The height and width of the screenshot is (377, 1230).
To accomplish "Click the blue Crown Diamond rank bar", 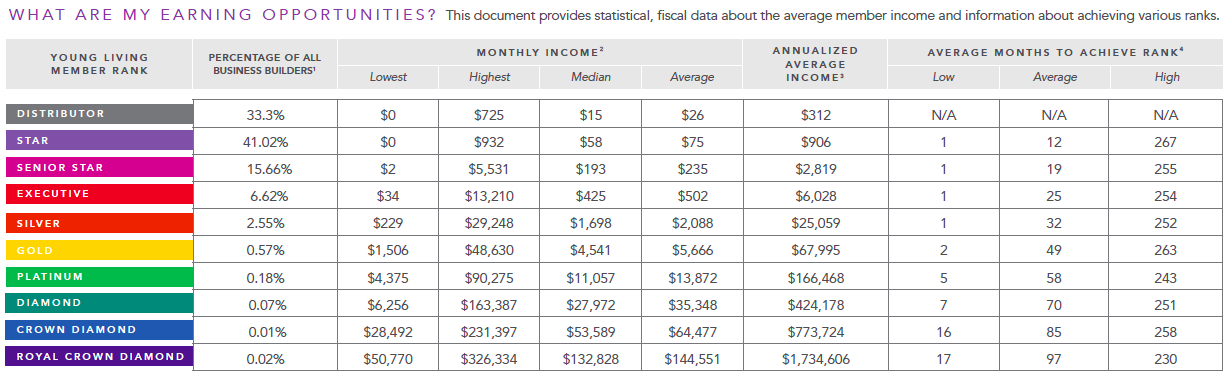I will pos(98,330).
